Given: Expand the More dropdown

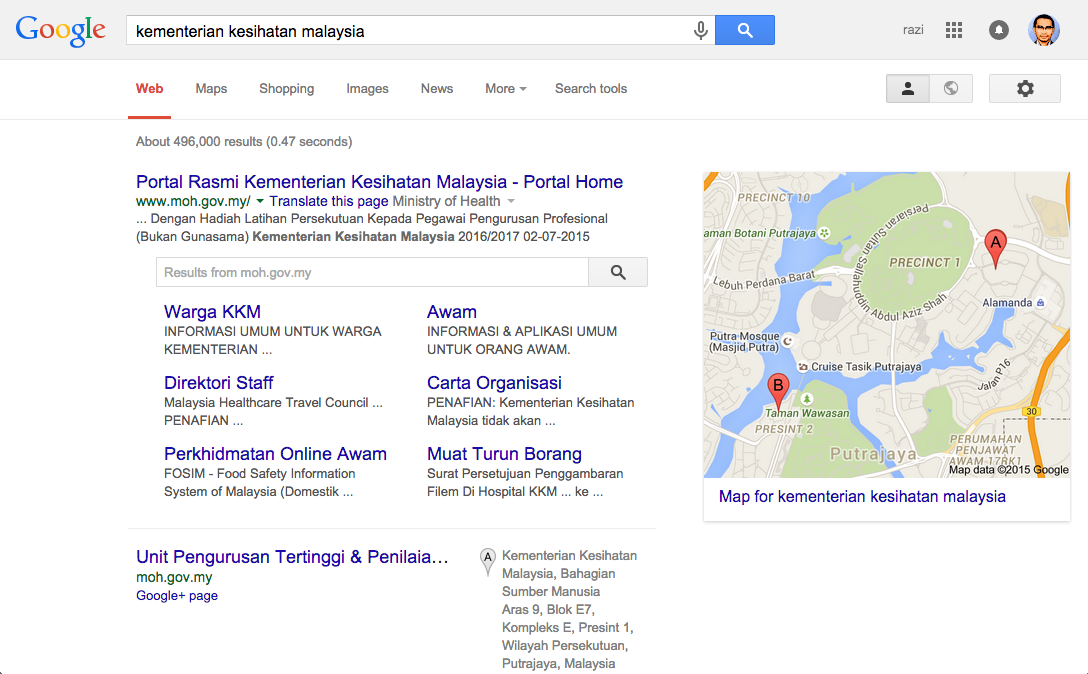Looking at the screenshot, I should click(x=506, y=89).
